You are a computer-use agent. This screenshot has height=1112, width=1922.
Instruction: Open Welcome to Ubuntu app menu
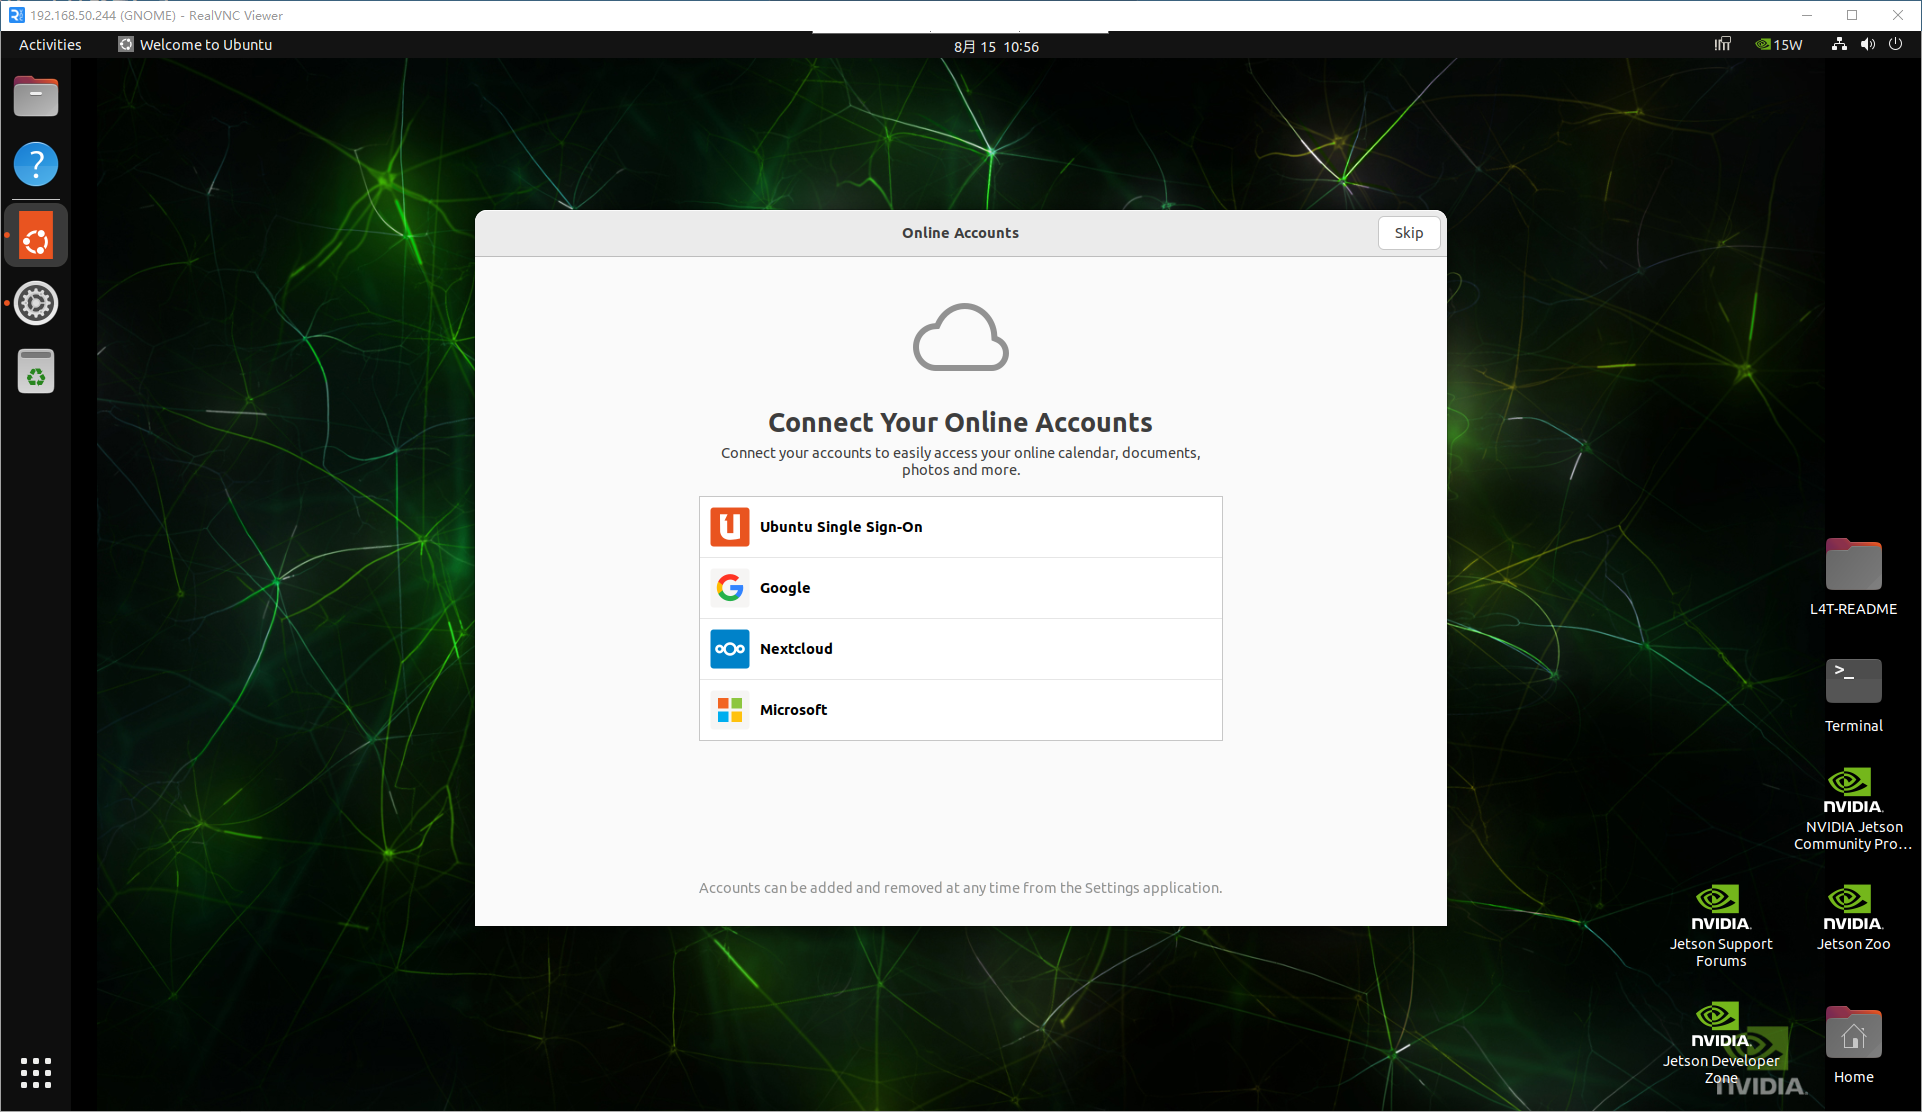pos(195,45)
